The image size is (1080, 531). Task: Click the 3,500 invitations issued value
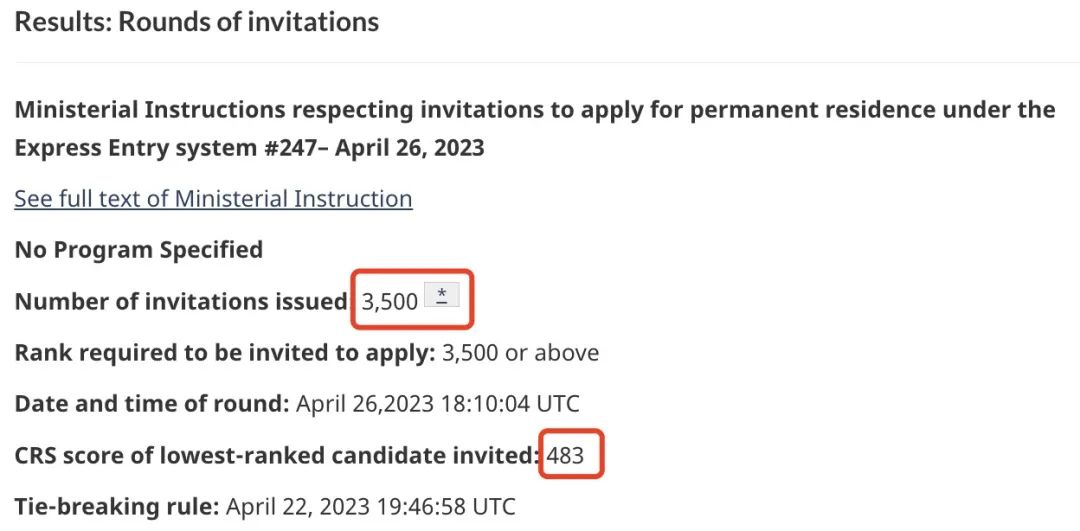390,301
